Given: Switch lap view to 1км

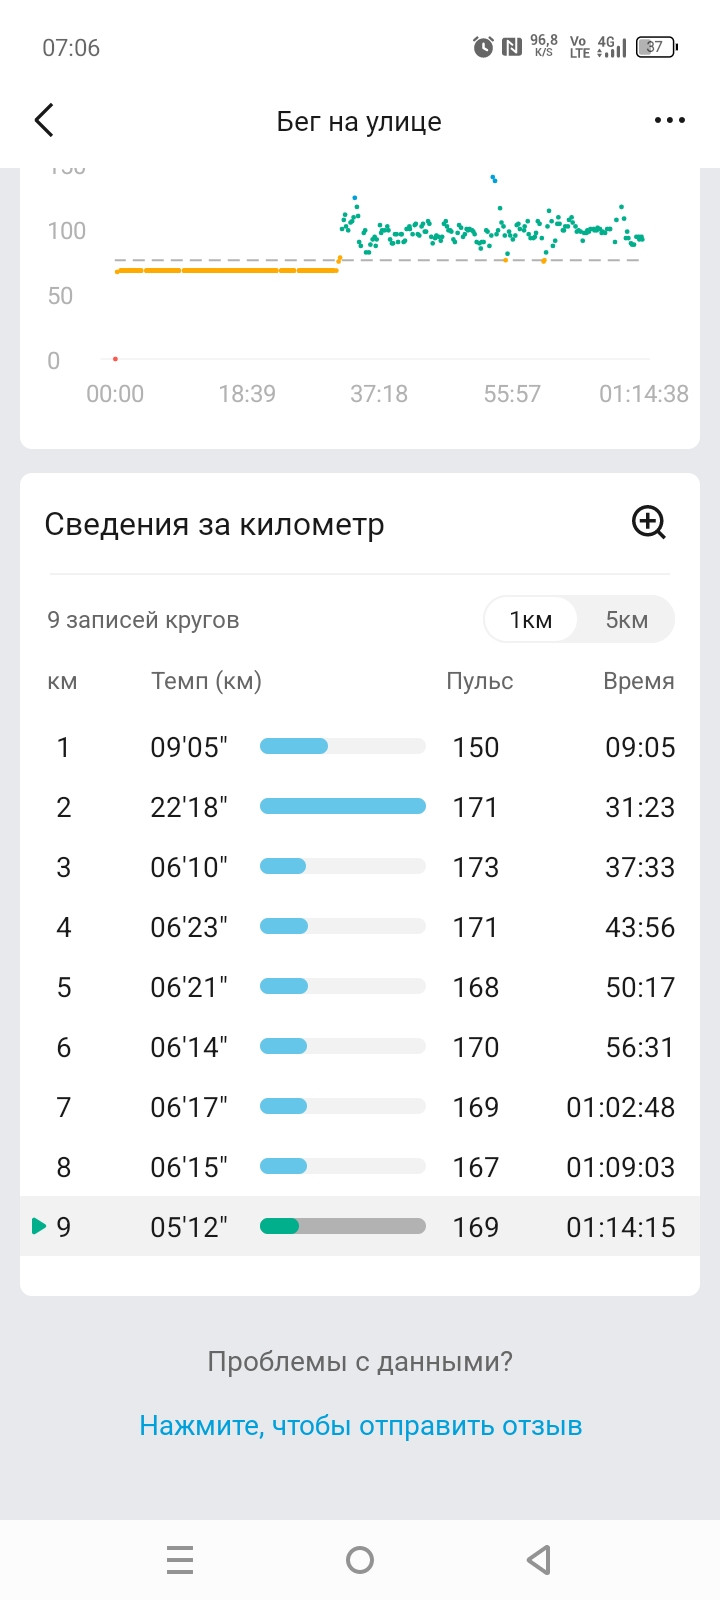Looking at the screenshot, I should 531,620.
